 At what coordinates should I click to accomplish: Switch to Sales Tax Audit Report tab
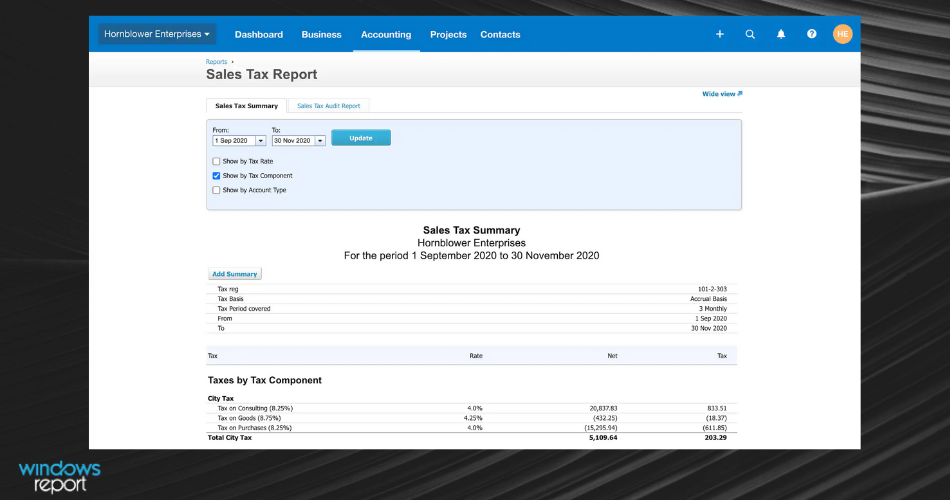tap(328, 106)
